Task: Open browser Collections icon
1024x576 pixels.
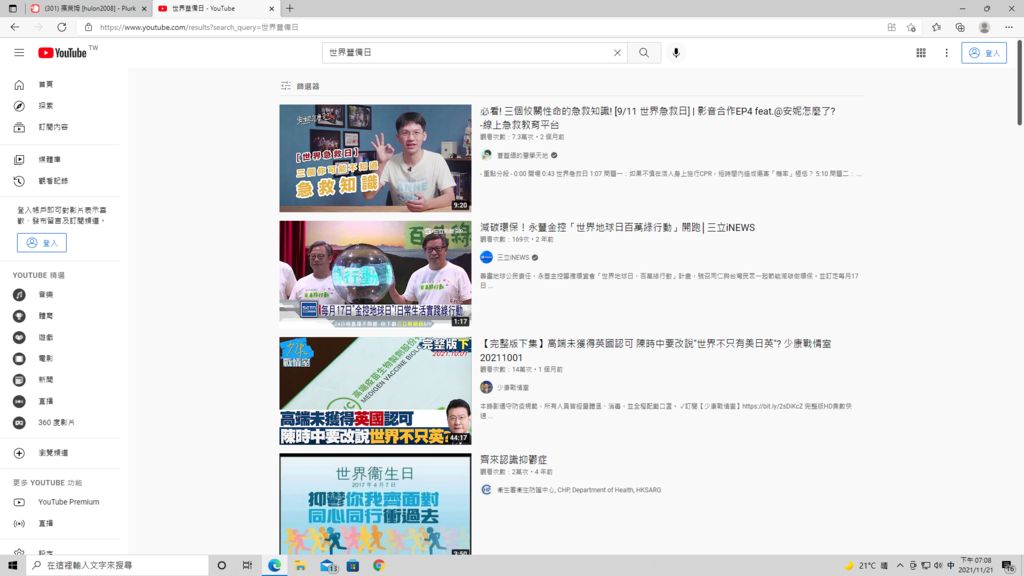Action: [x=960, y=27]
